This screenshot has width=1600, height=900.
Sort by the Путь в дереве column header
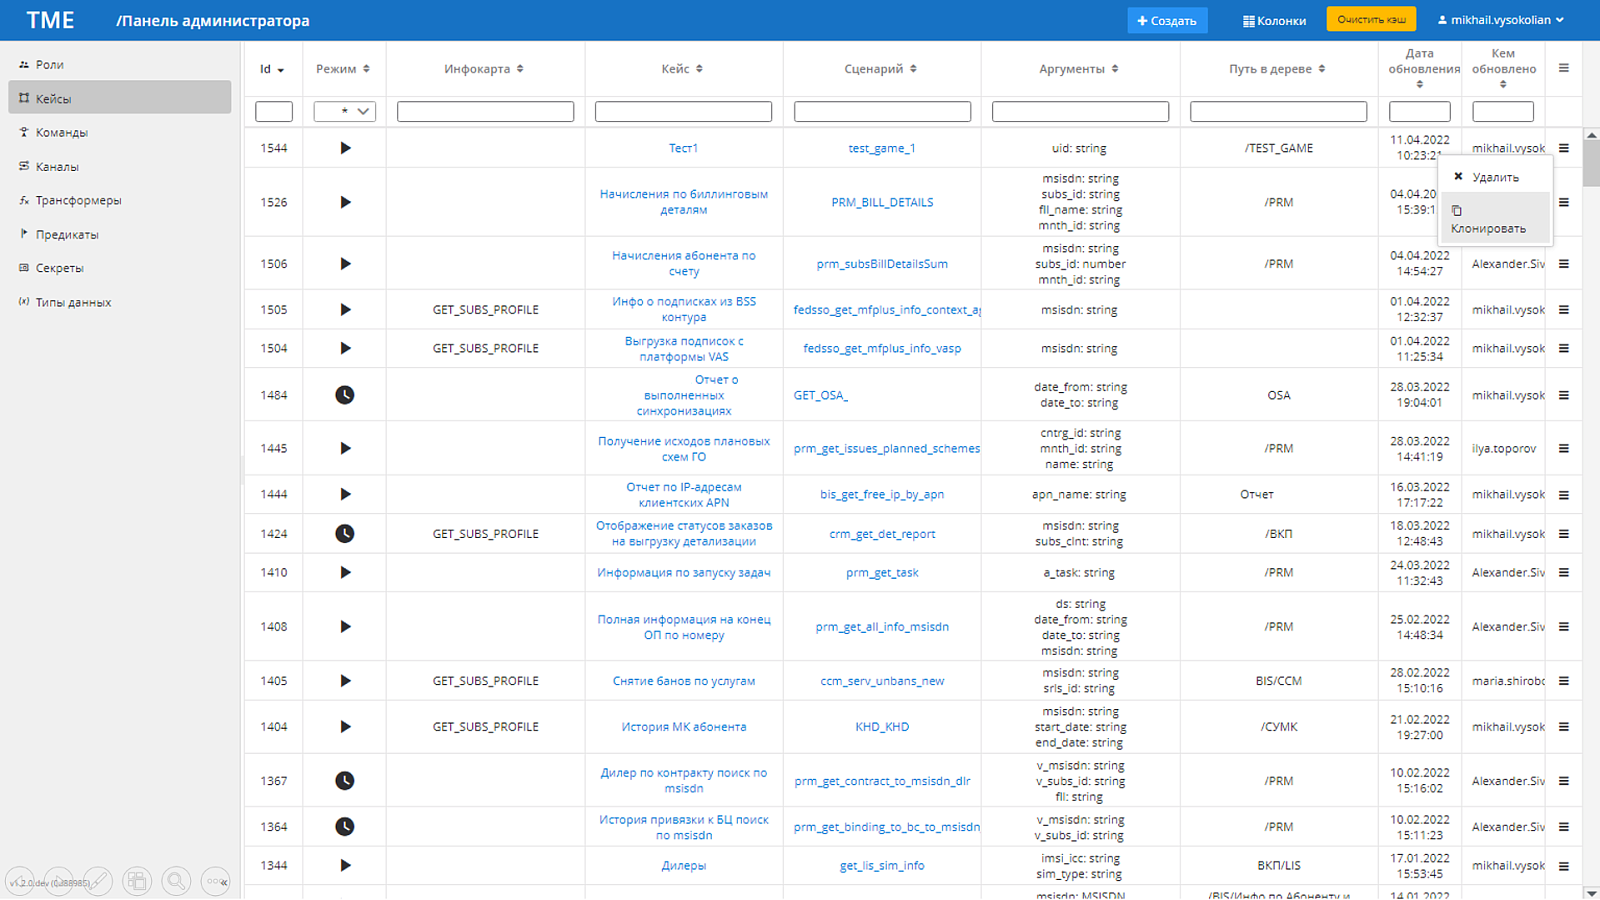[x=1278, y=69]
